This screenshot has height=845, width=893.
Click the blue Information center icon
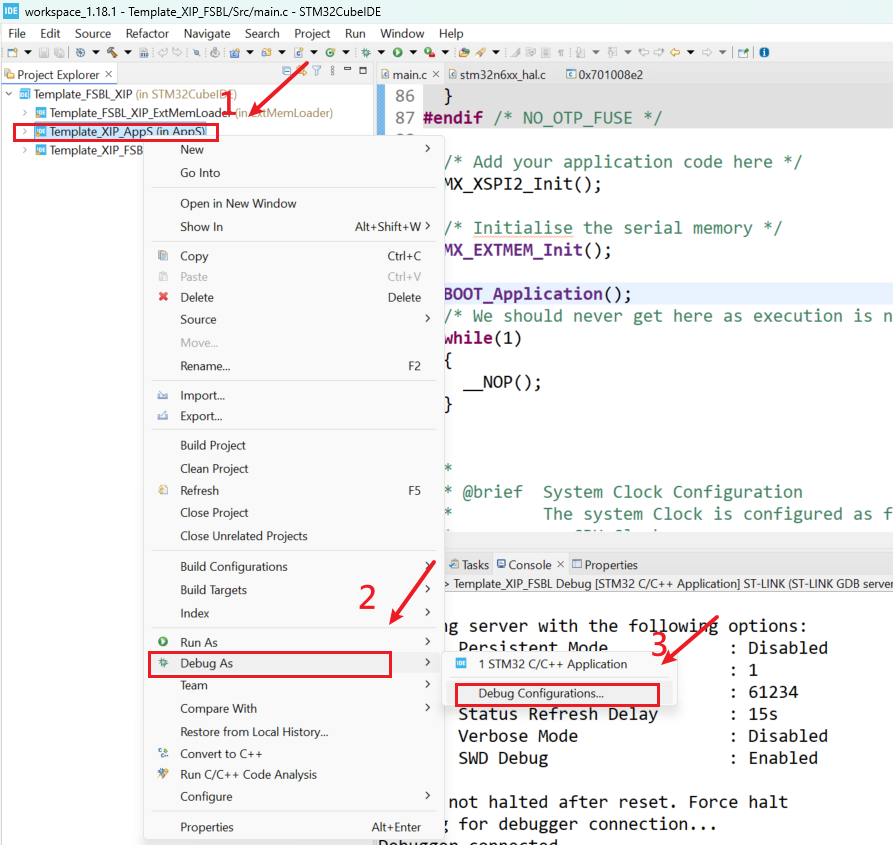(764, 52)
